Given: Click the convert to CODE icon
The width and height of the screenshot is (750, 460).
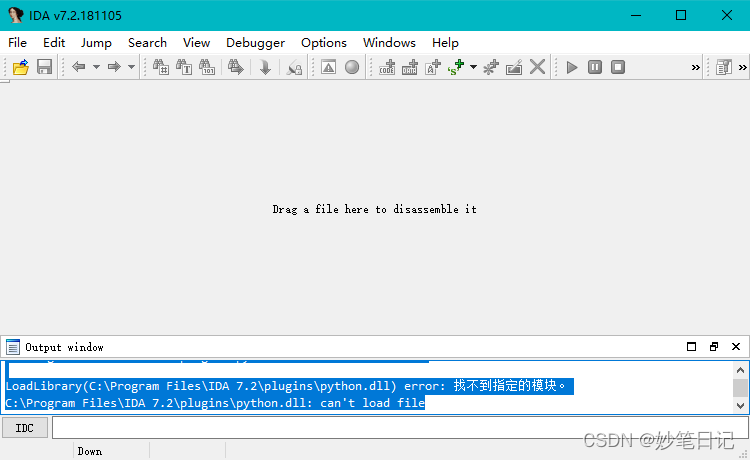Looking at the screenshot, I should (387, 67).
